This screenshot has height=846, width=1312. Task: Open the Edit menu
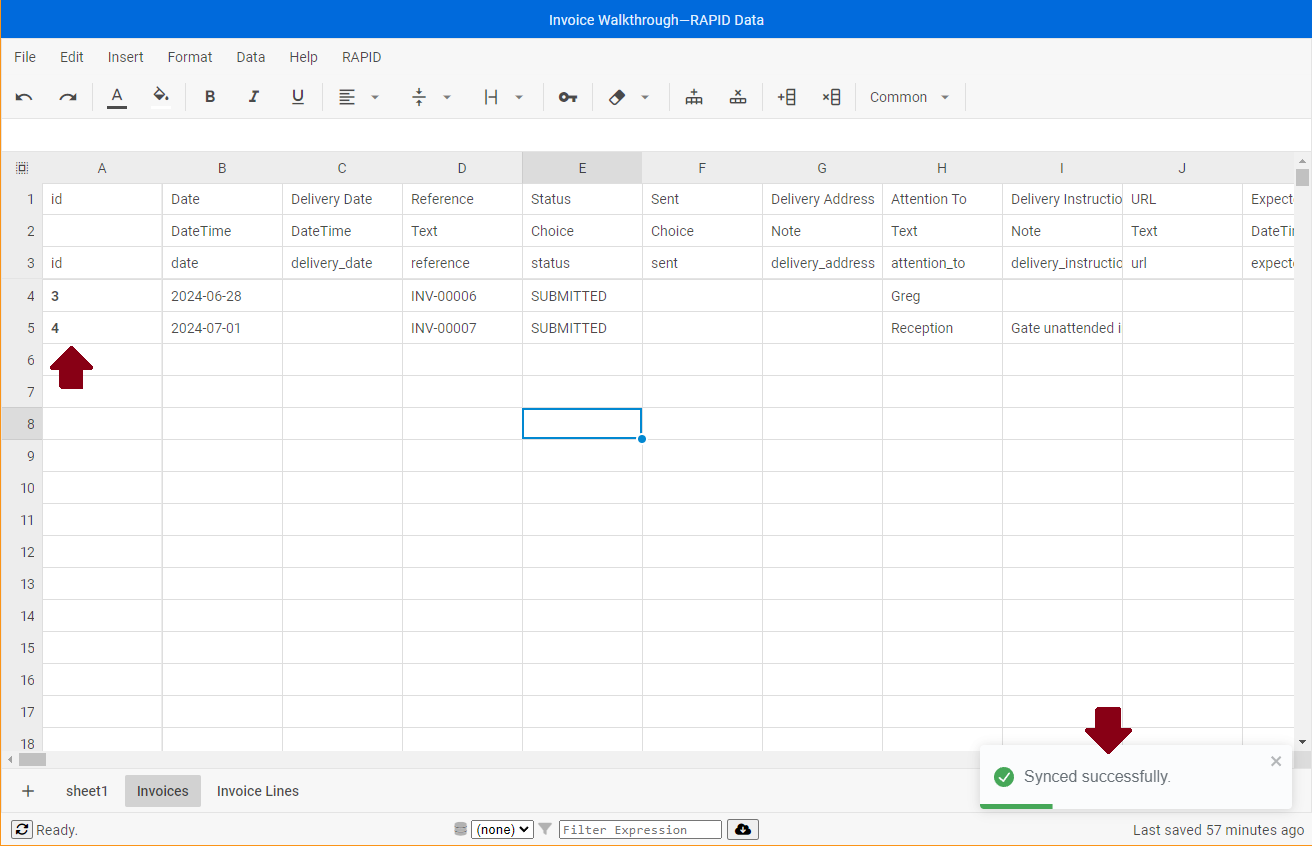coord(72,57)
